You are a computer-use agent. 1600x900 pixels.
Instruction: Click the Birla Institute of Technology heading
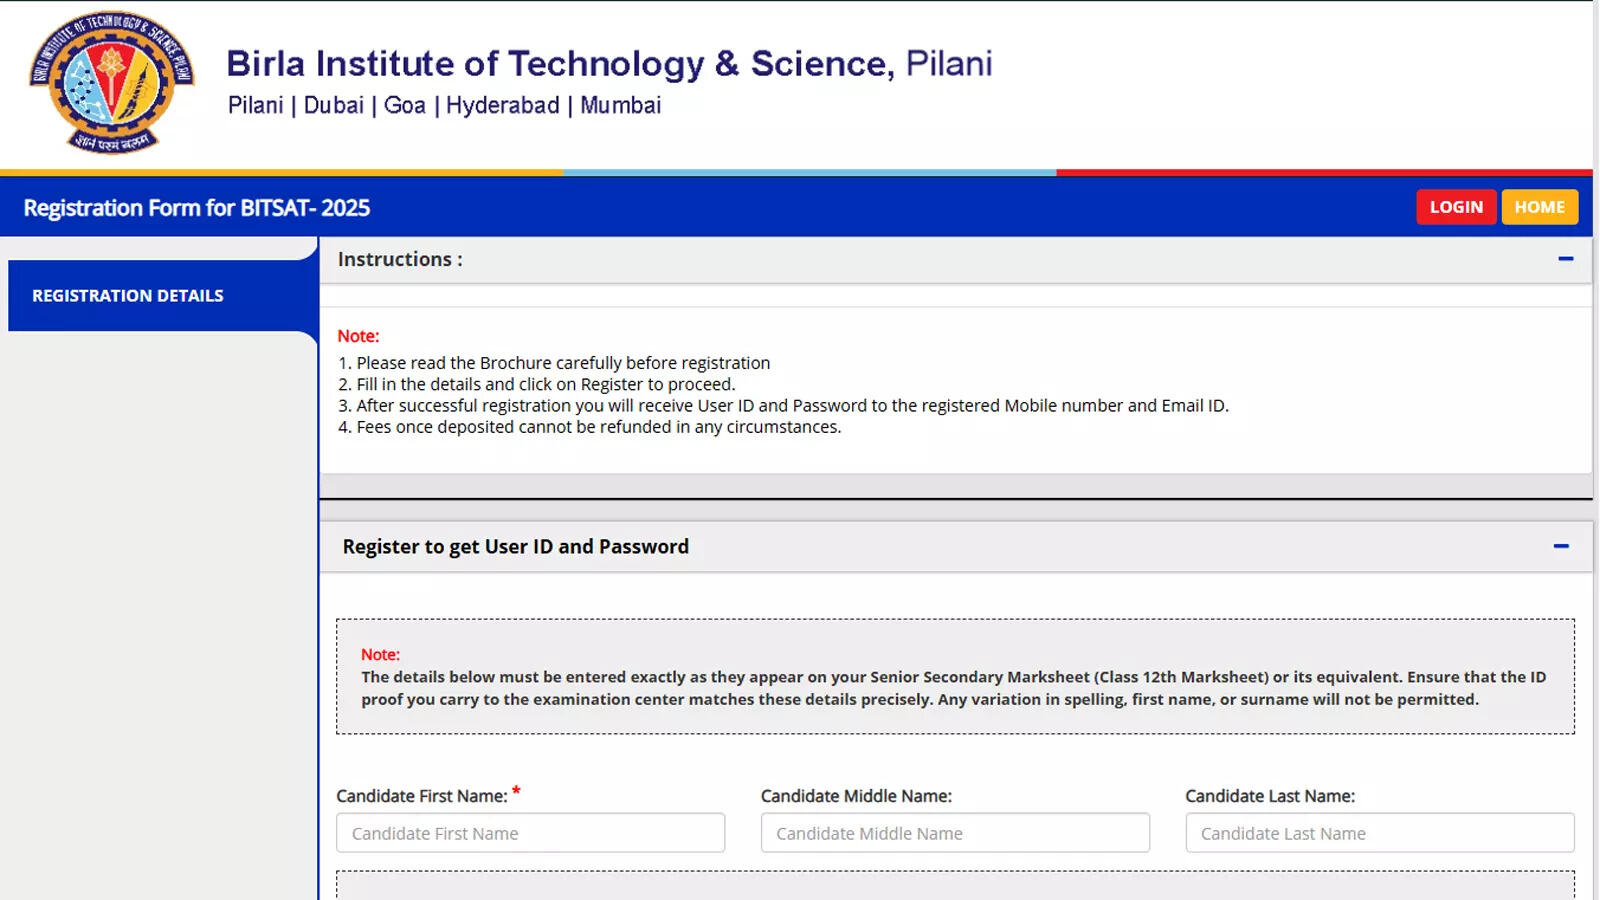coord(609,63)
